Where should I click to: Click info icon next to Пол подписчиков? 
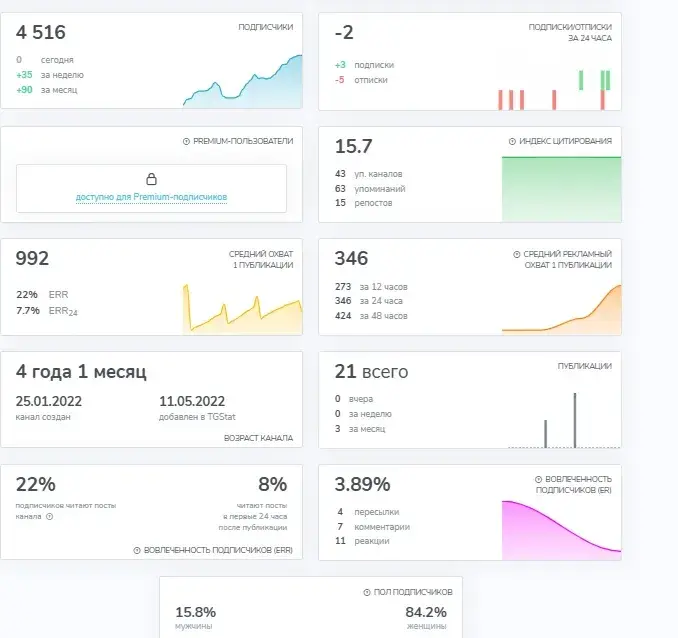pos(367,592)
